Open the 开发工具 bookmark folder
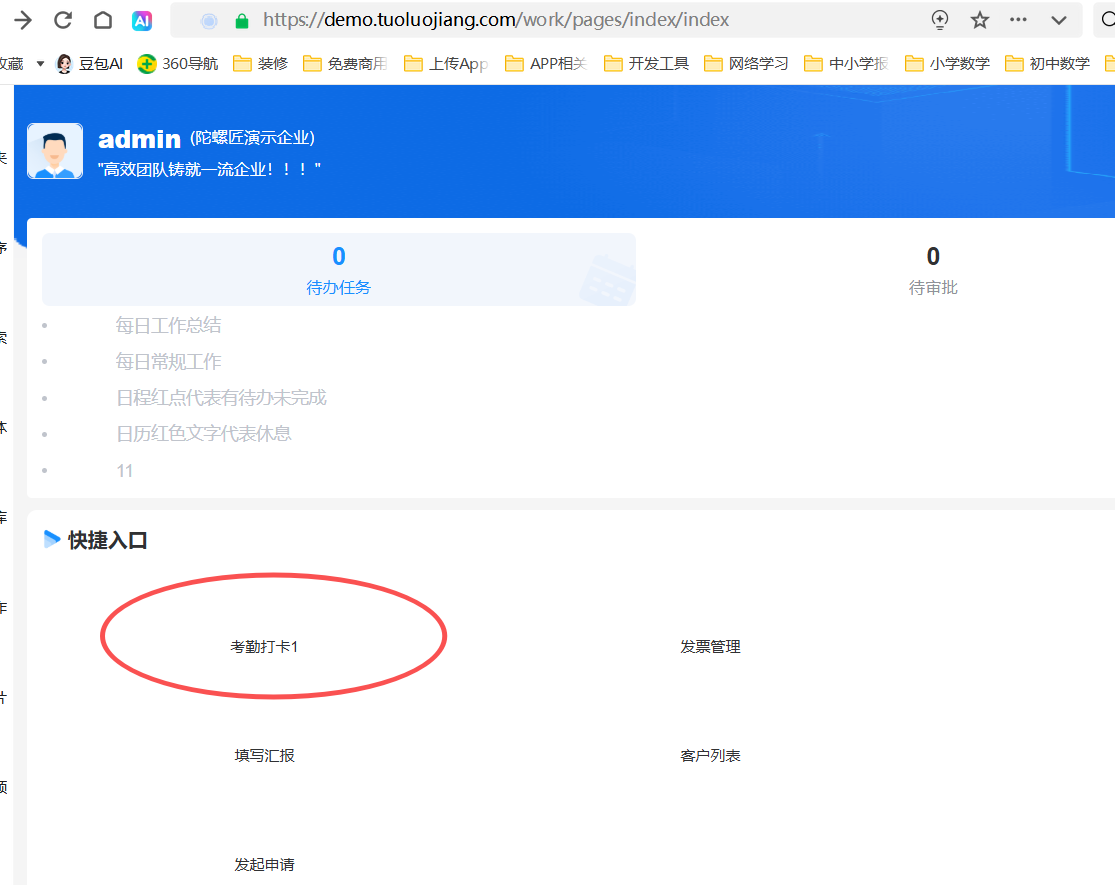Screen dimensions: 1115x885 [647, 64]
